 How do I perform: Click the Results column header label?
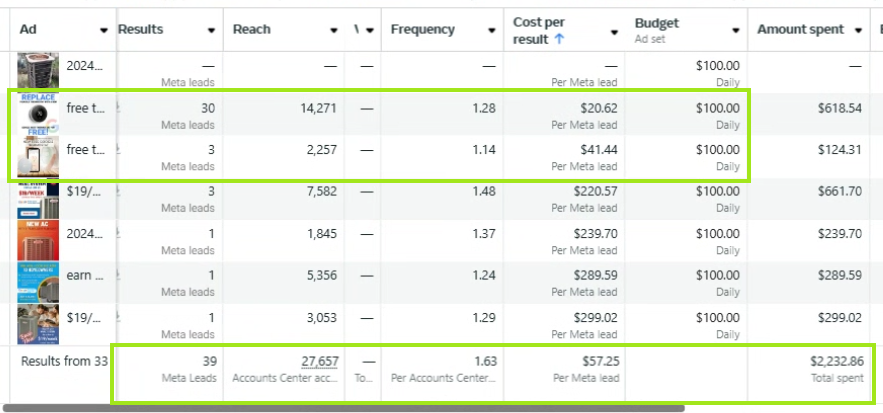click(141, 30)
